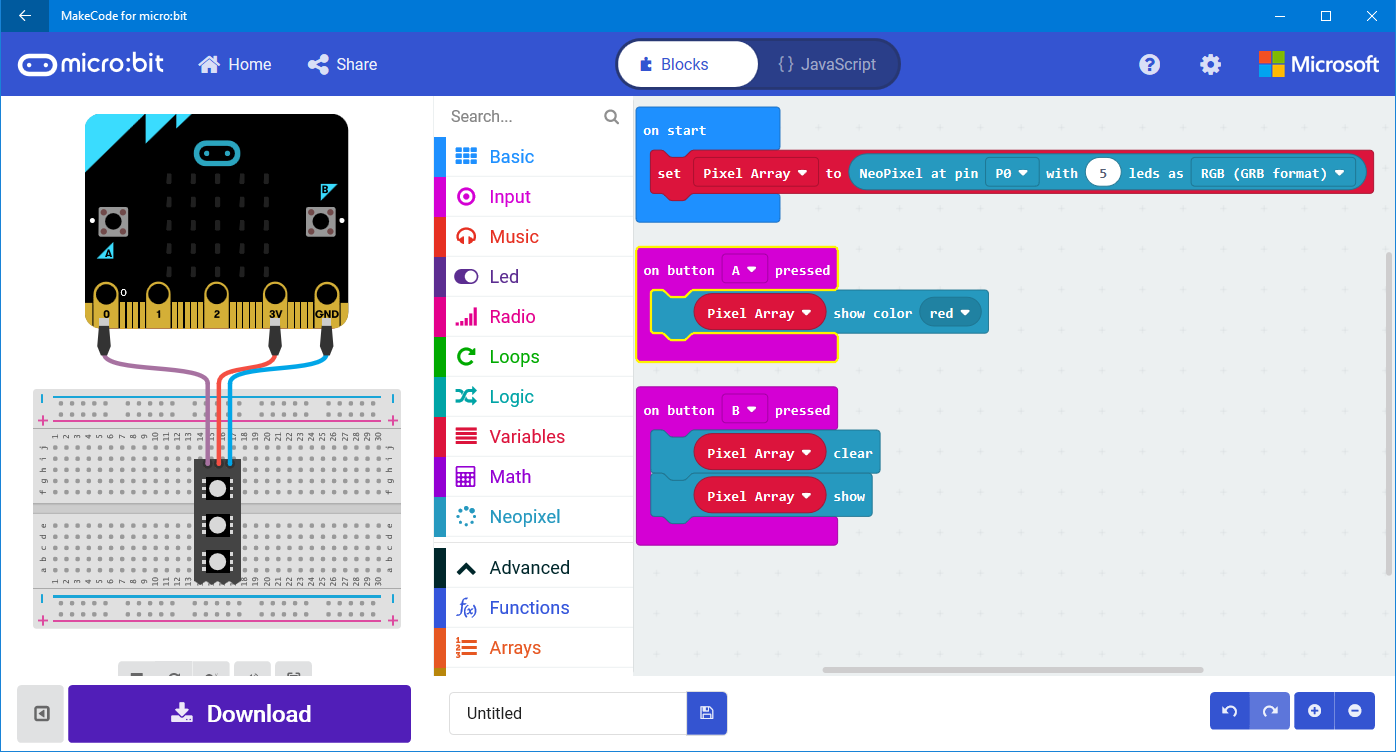Zoom in the workspace
The width and height of the screenshot is (1396, 752).
tap(1314, 711)
